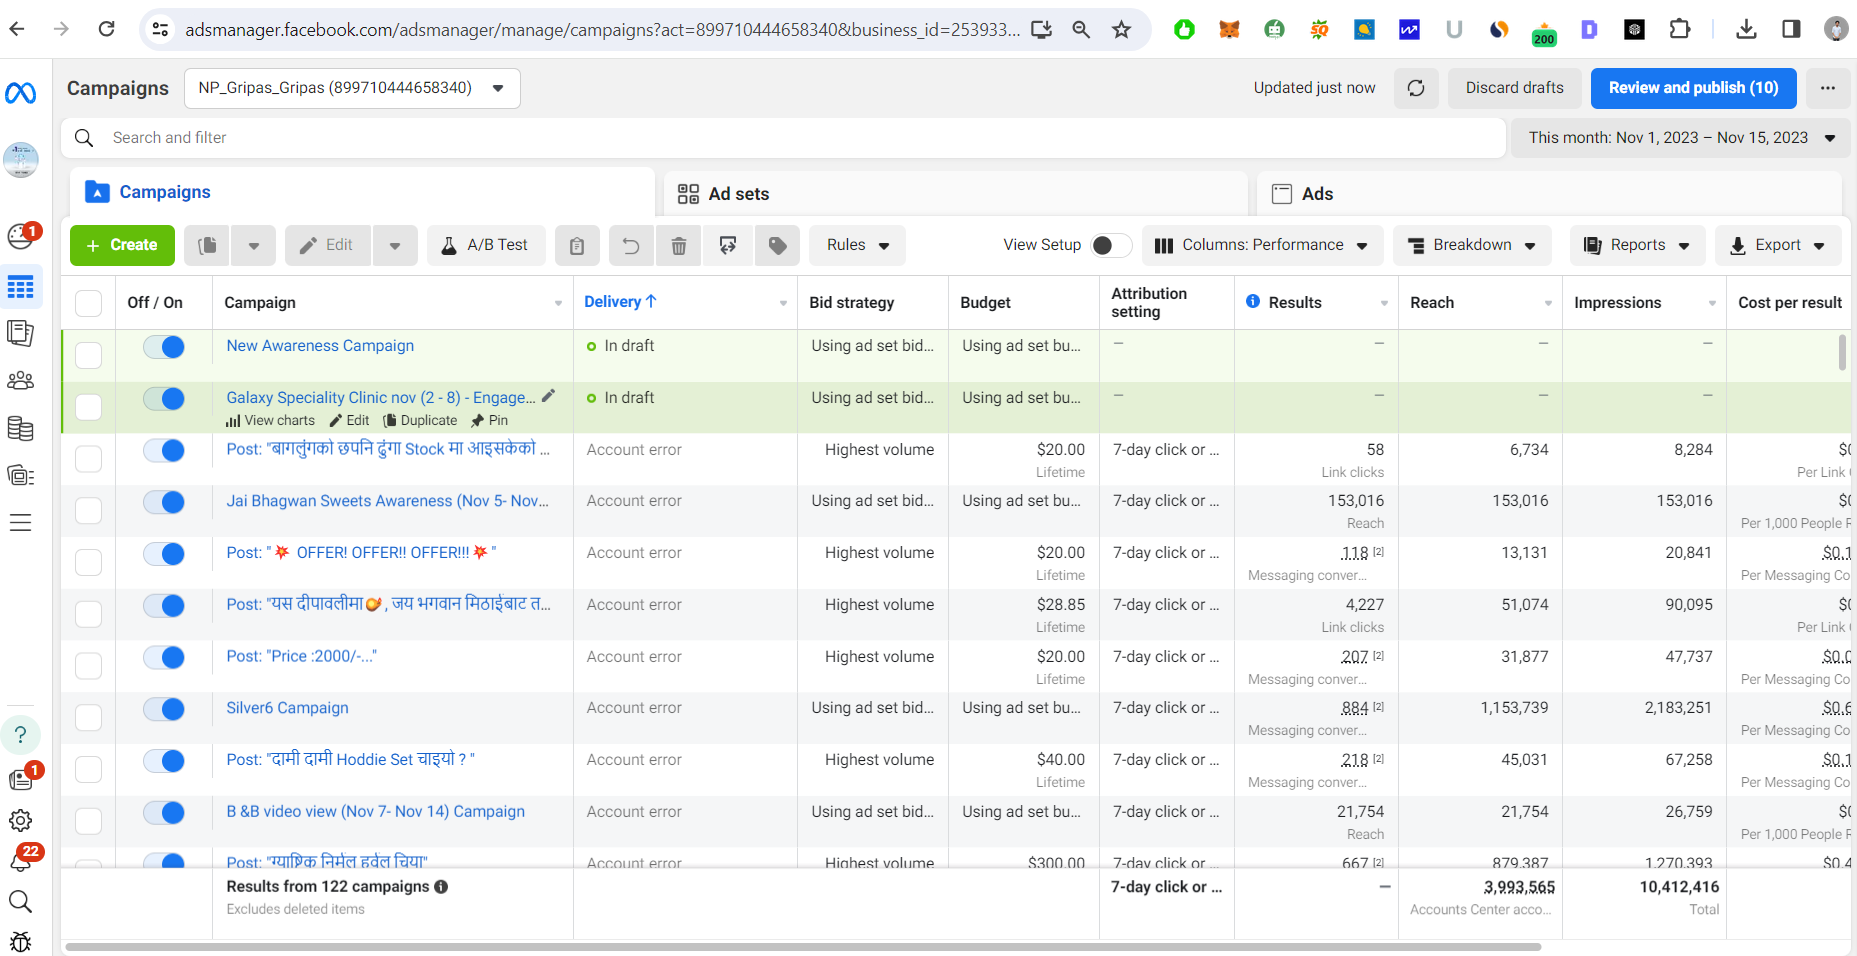Image resolution: width=1857 pixels, height=956 pixels.
Task: Check the Silver6 Campaign row checkbox
Action: 89,718
